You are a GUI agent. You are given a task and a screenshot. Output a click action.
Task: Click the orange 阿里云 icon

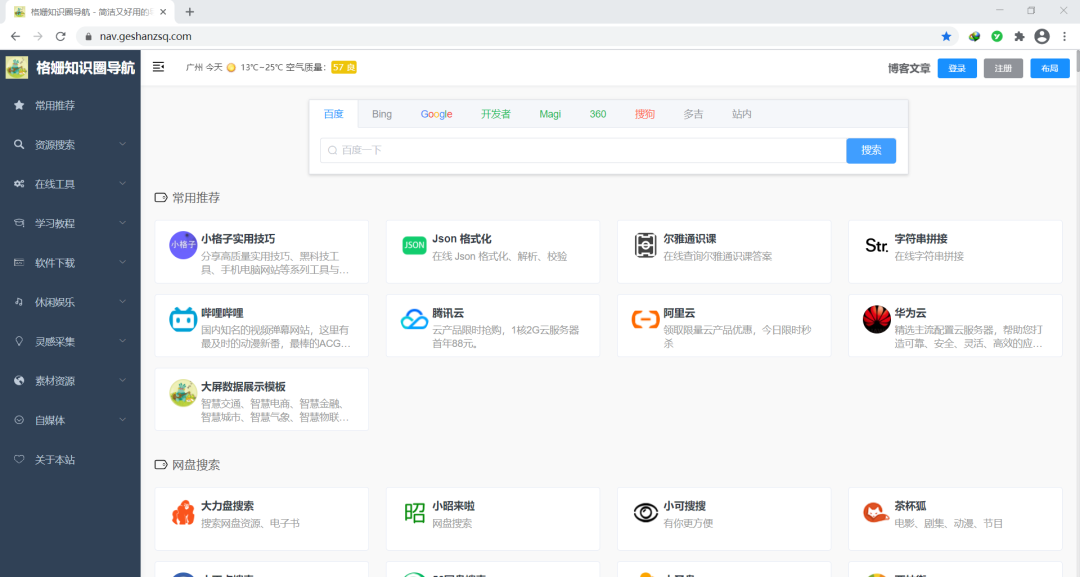[645, 319]
